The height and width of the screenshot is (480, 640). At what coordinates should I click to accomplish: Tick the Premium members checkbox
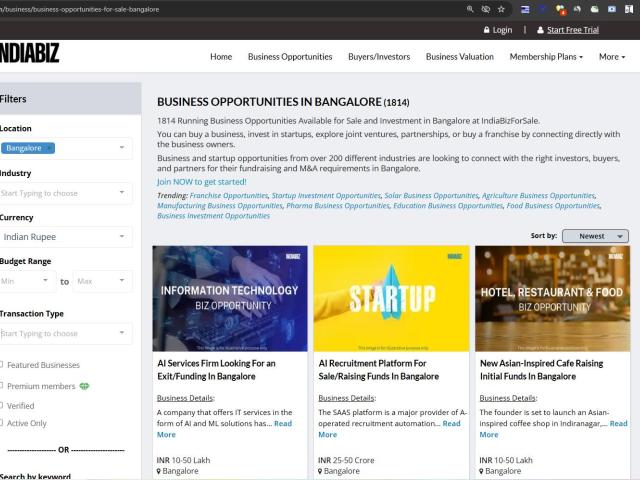(x=1, y=386)
